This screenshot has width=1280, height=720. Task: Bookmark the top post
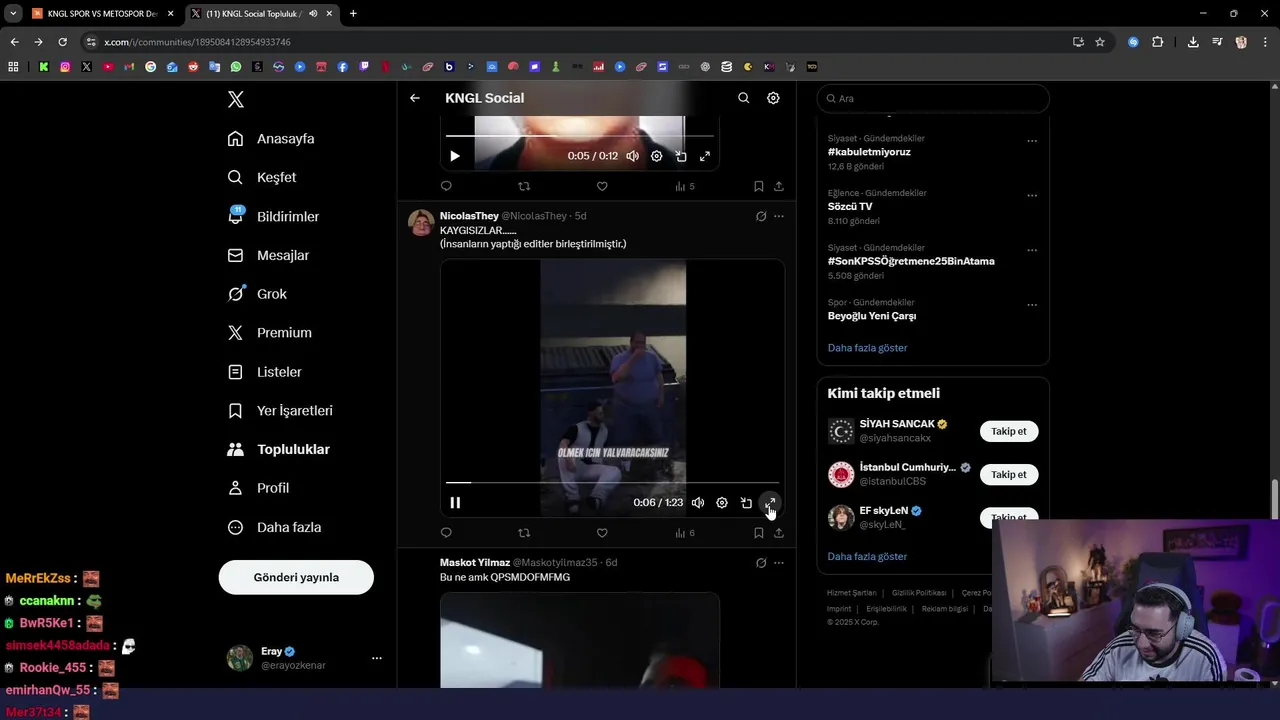759,186
